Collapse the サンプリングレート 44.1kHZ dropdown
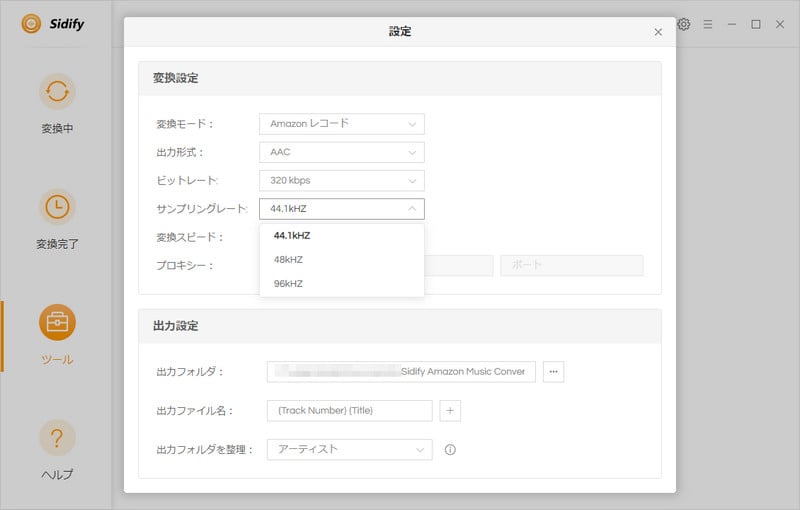This screenshot has width=800, height=510. point(342,209)
